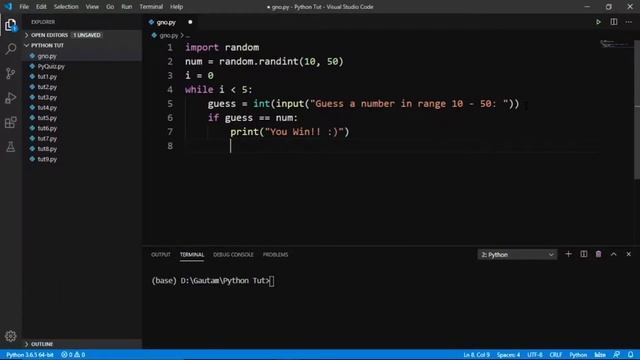Open the Search view in activity bar

(x=11, y=49)
